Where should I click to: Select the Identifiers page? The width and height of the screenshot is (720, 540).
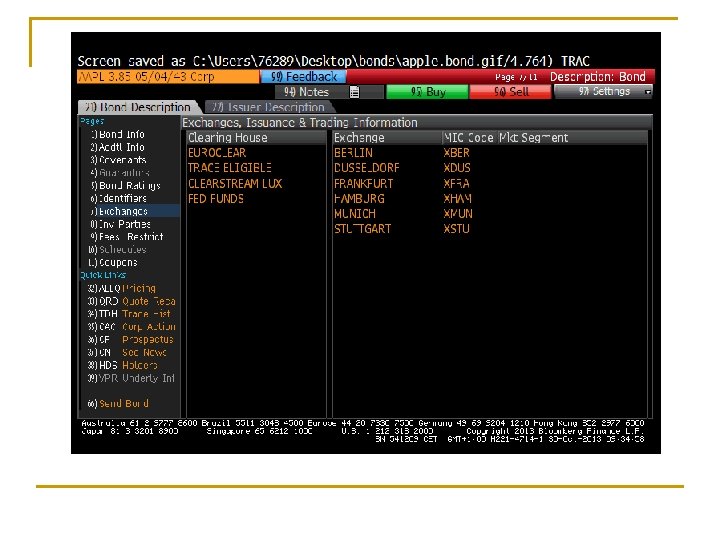point(118,199)
